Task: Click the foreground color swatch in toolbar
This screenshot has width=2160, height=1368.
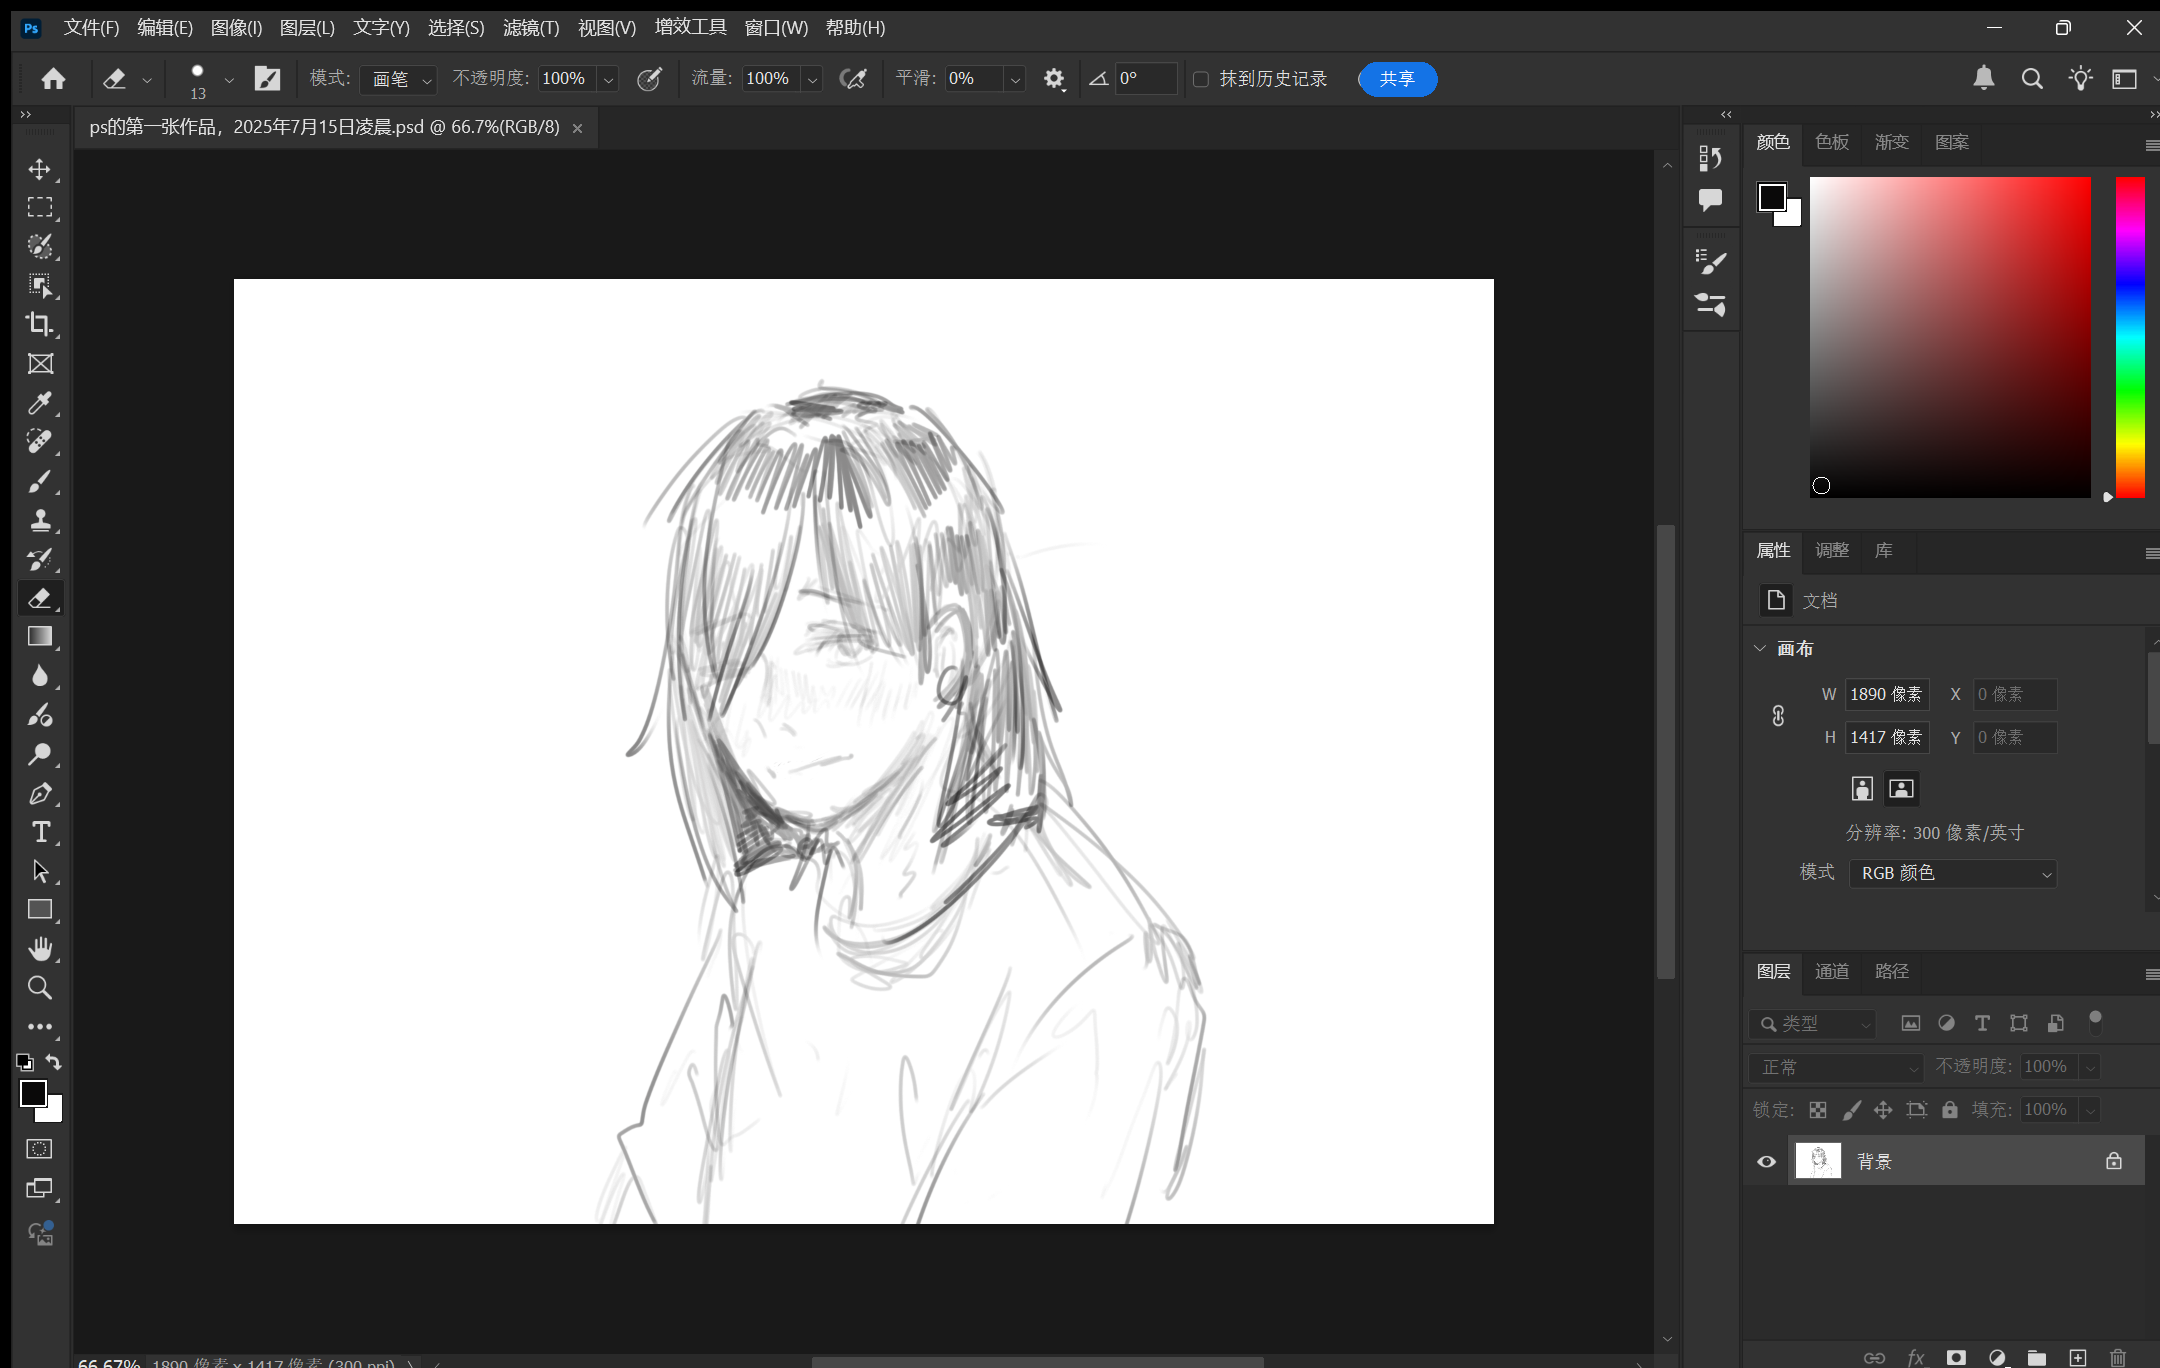Action: [32, 1094]
